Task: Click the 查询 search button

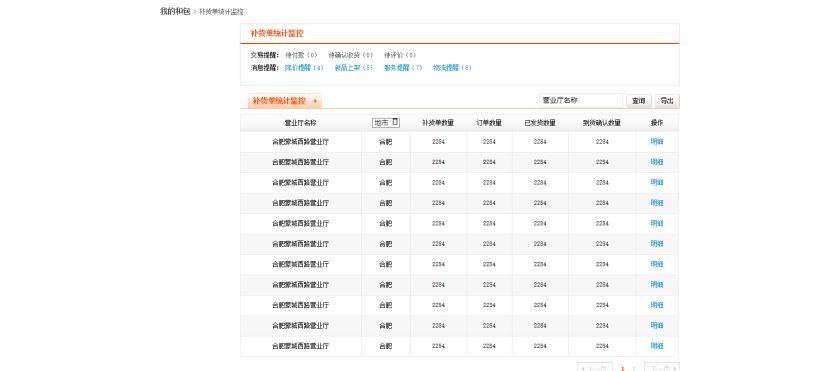Action: click(x=639, y=101)
